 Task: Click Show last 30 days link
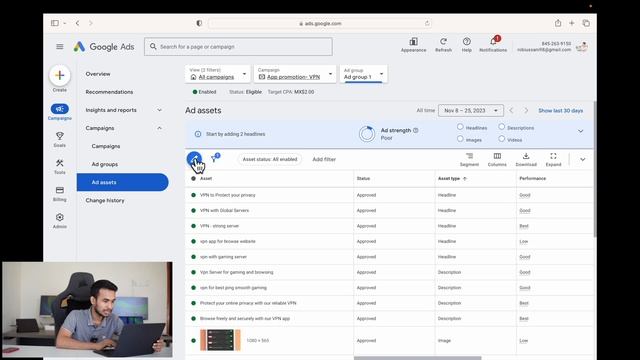(560, 111)
